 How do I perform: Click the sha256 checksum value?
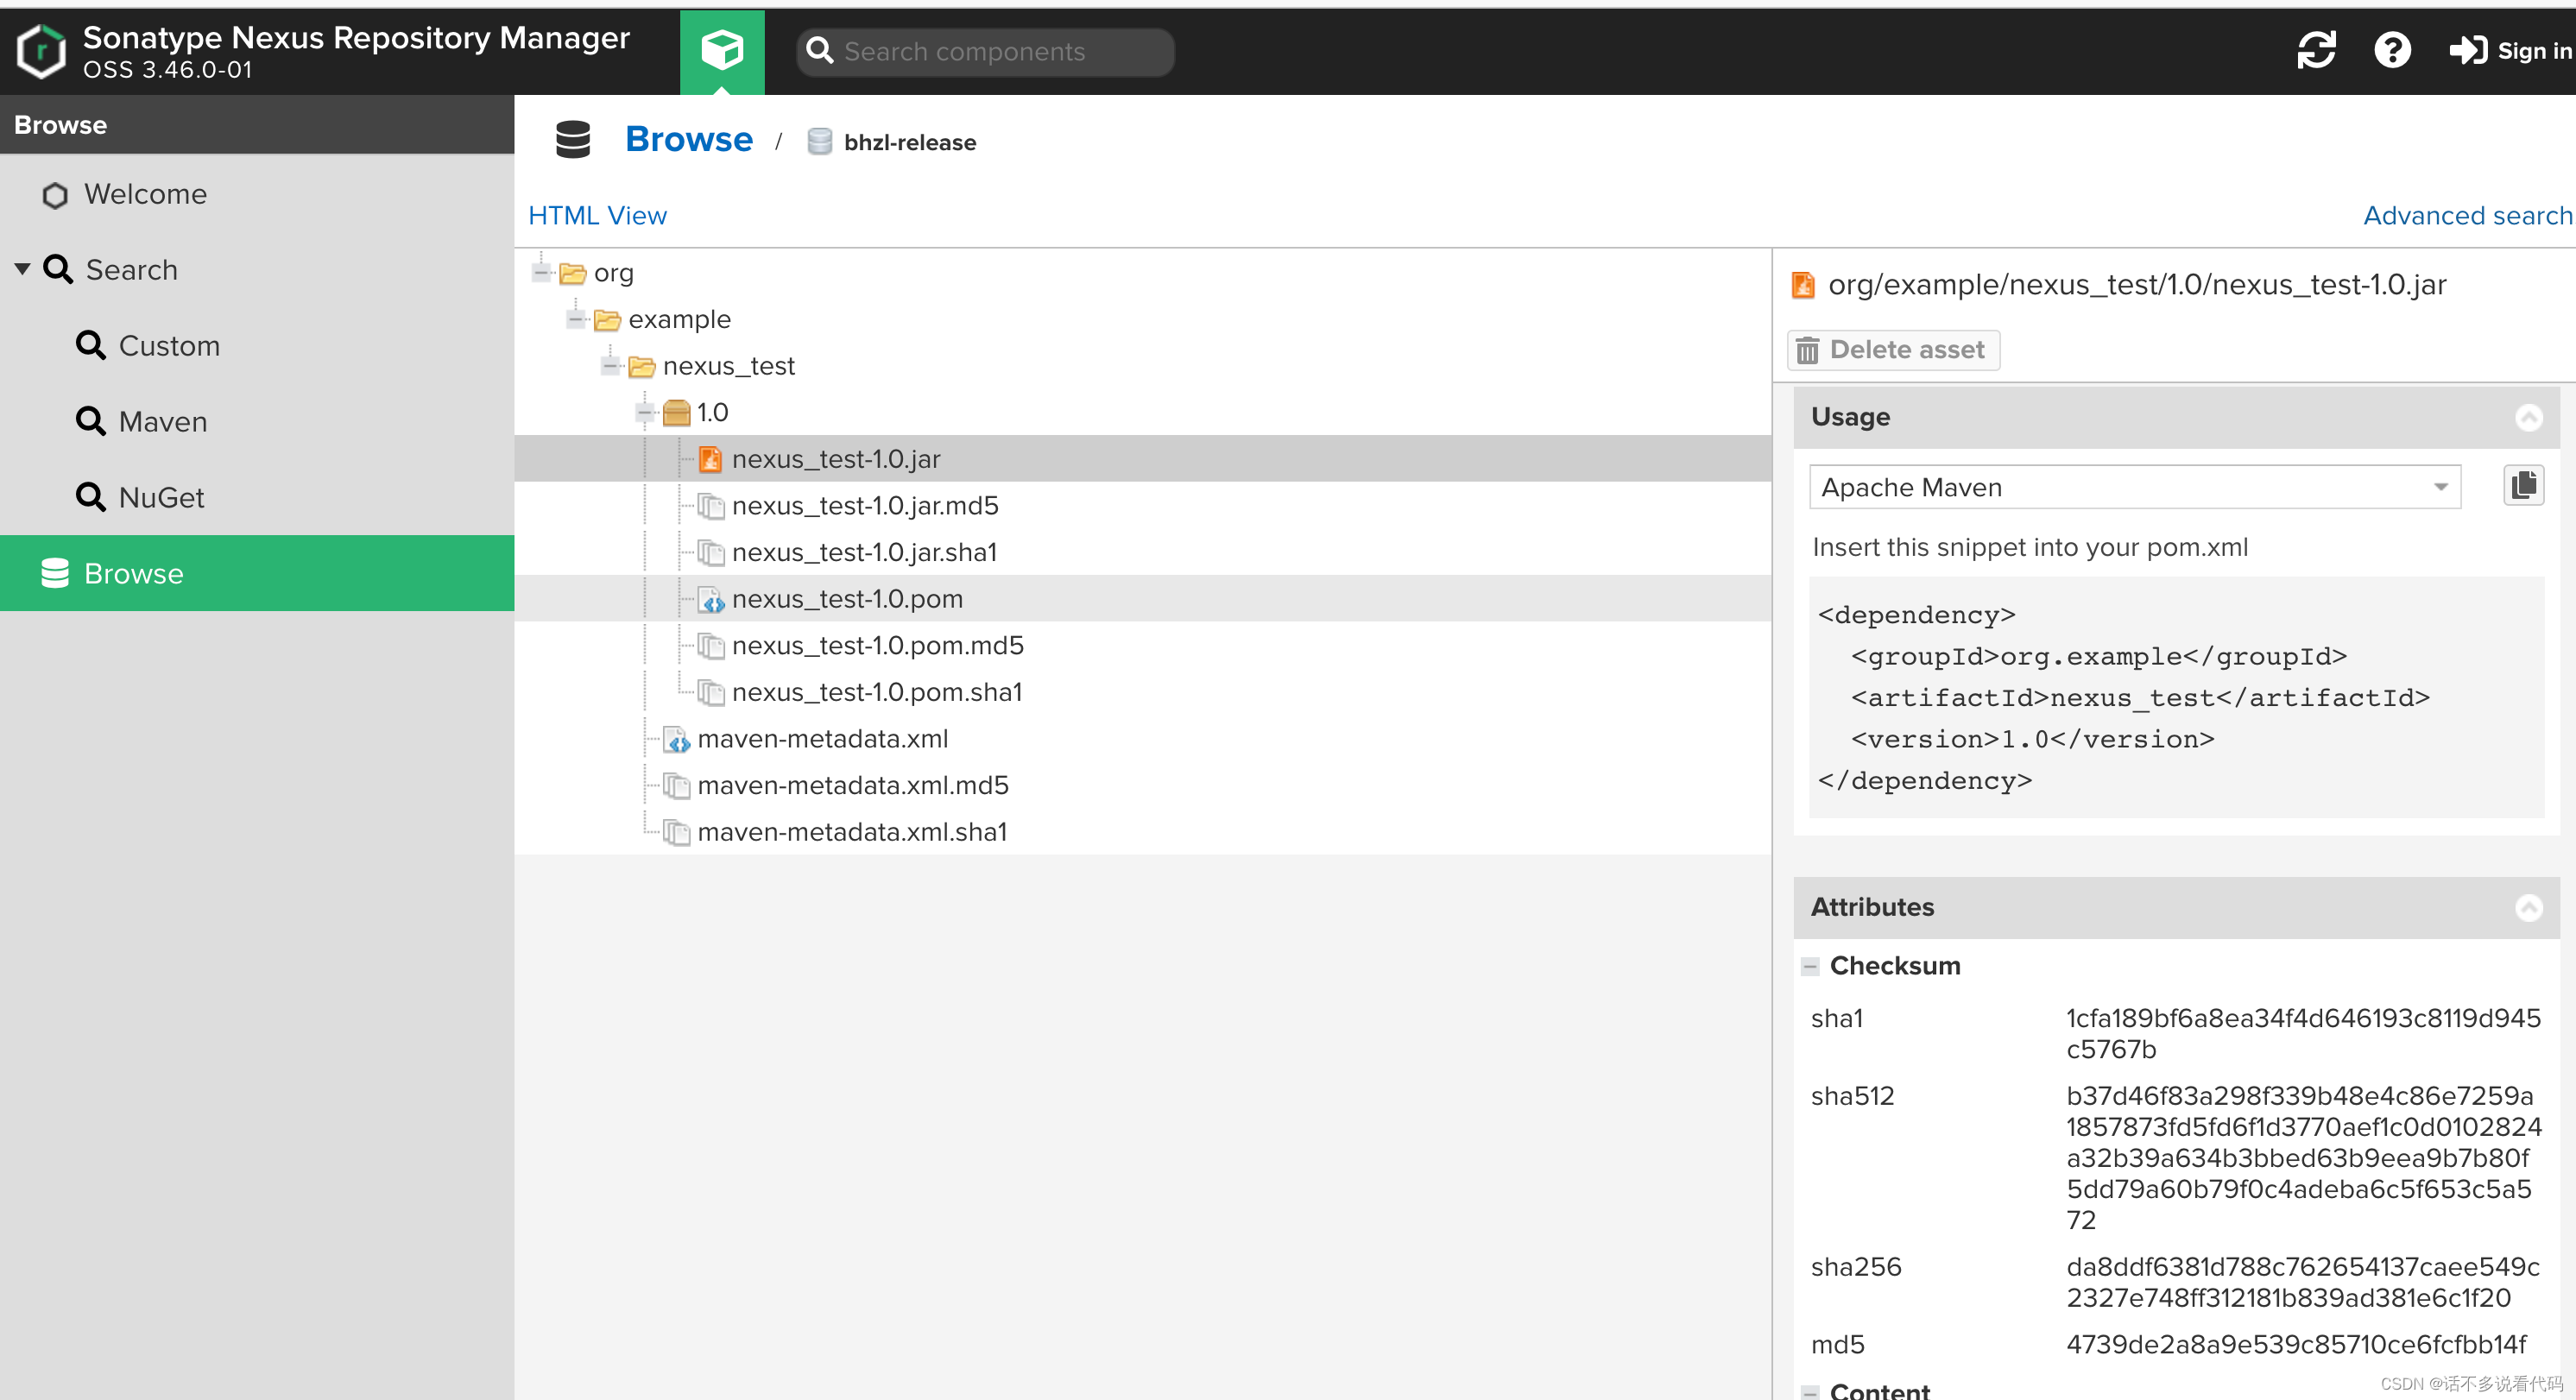coord(2302,1282)
